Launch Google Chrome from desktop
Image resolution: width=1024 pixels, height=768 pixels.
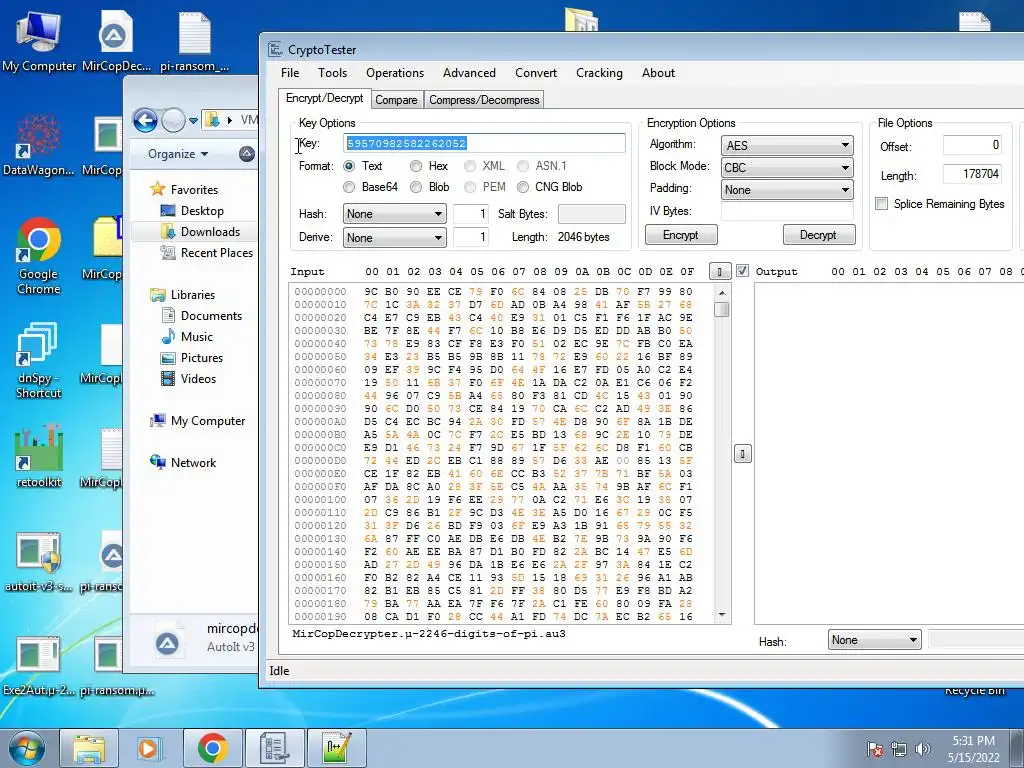[x=39, y=256]
